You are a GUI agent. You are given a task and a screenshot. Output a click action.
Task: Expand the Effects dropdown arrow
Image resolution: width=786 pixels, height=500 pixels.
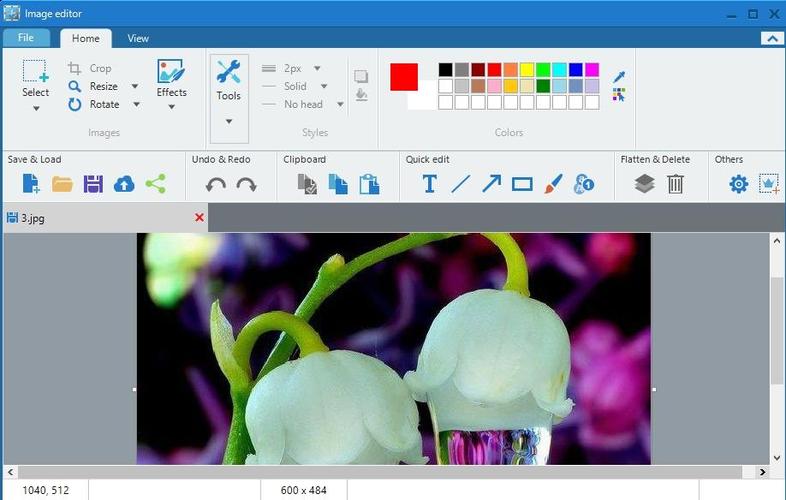[x=171, y=107]
